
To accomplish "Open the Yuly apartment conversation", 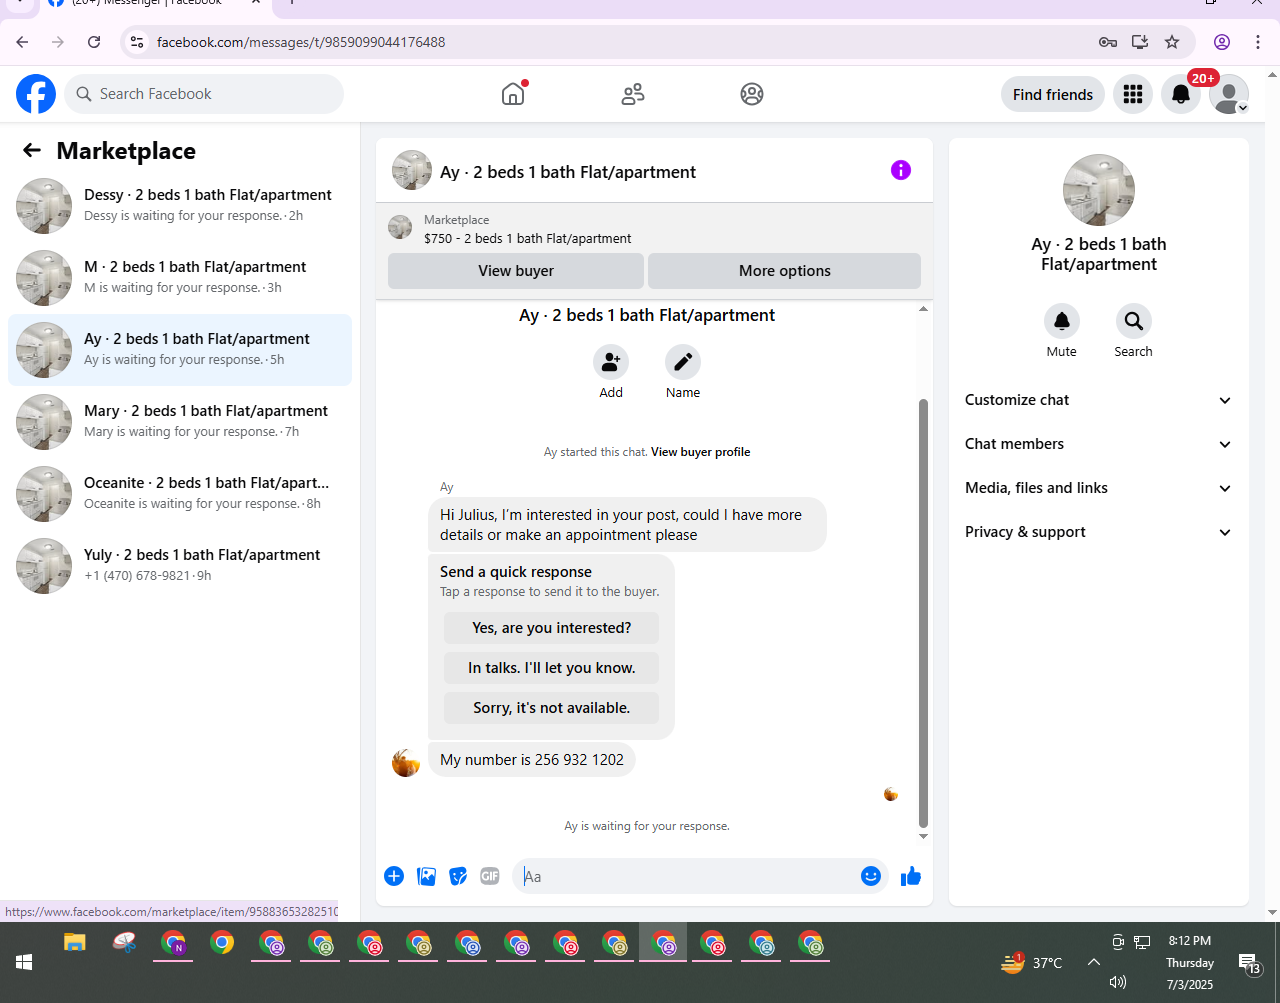I will coord(180,566).
